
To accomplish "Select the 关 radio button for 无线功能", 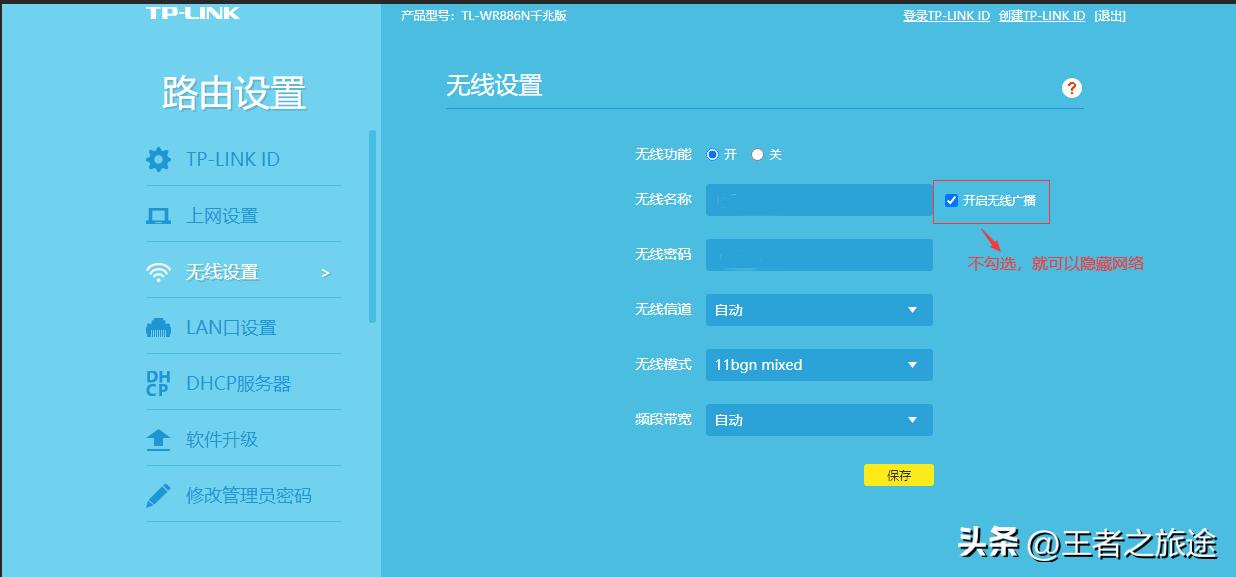I will tap(757, 154).
